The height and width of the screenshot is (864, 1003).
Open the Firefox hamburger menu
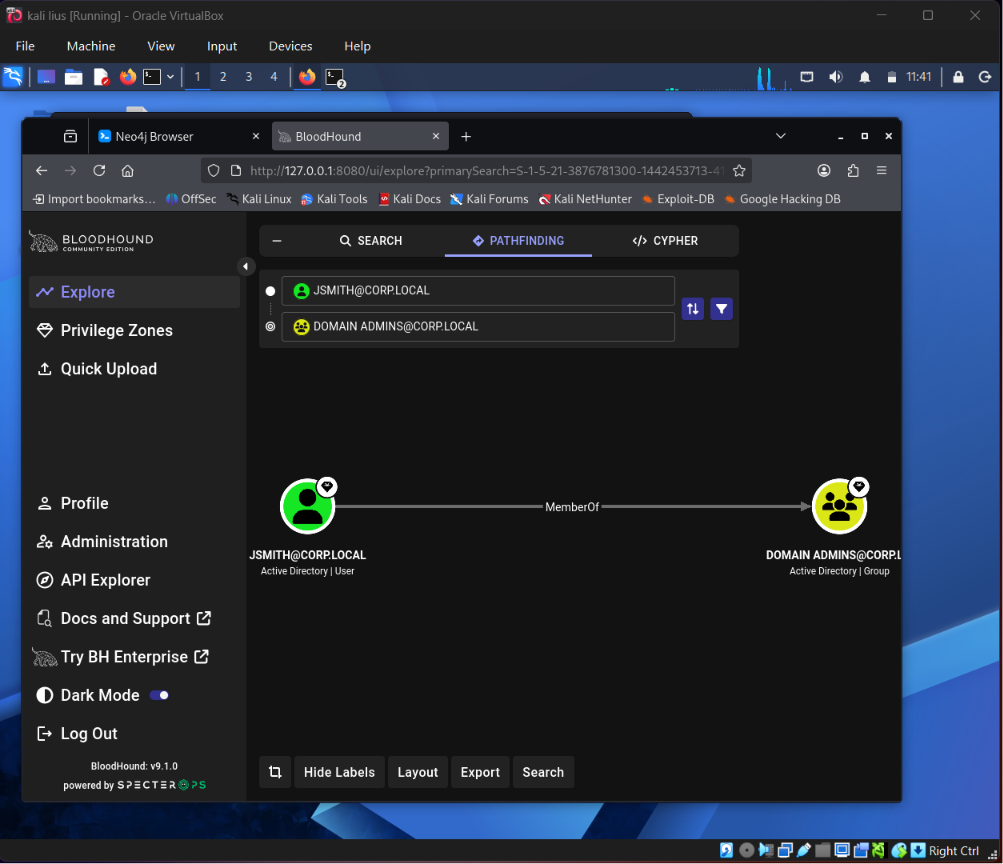pyautogui.click(x=881, y=171)
